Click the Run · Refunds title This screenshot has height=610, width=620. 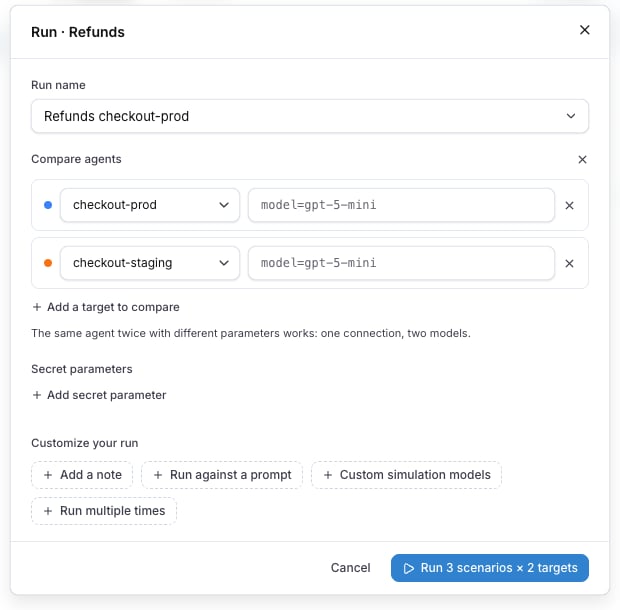point(78,32)
